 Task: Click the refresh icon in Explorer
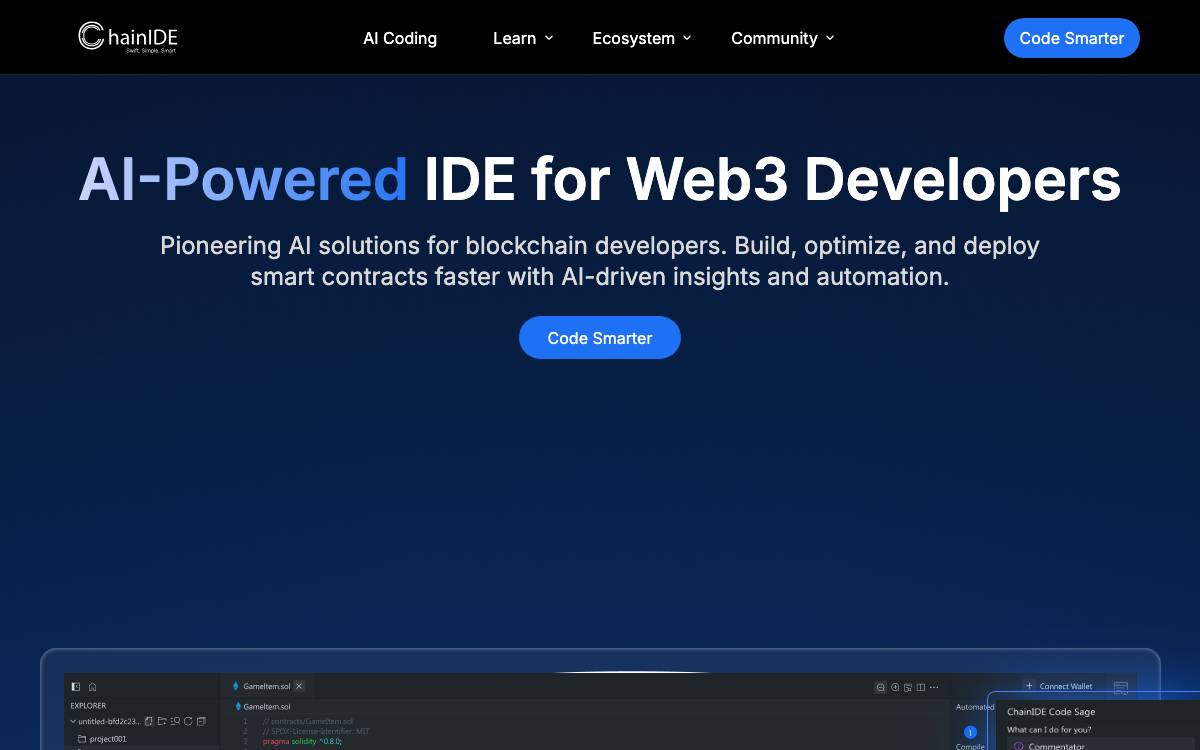tap(188, 721)
